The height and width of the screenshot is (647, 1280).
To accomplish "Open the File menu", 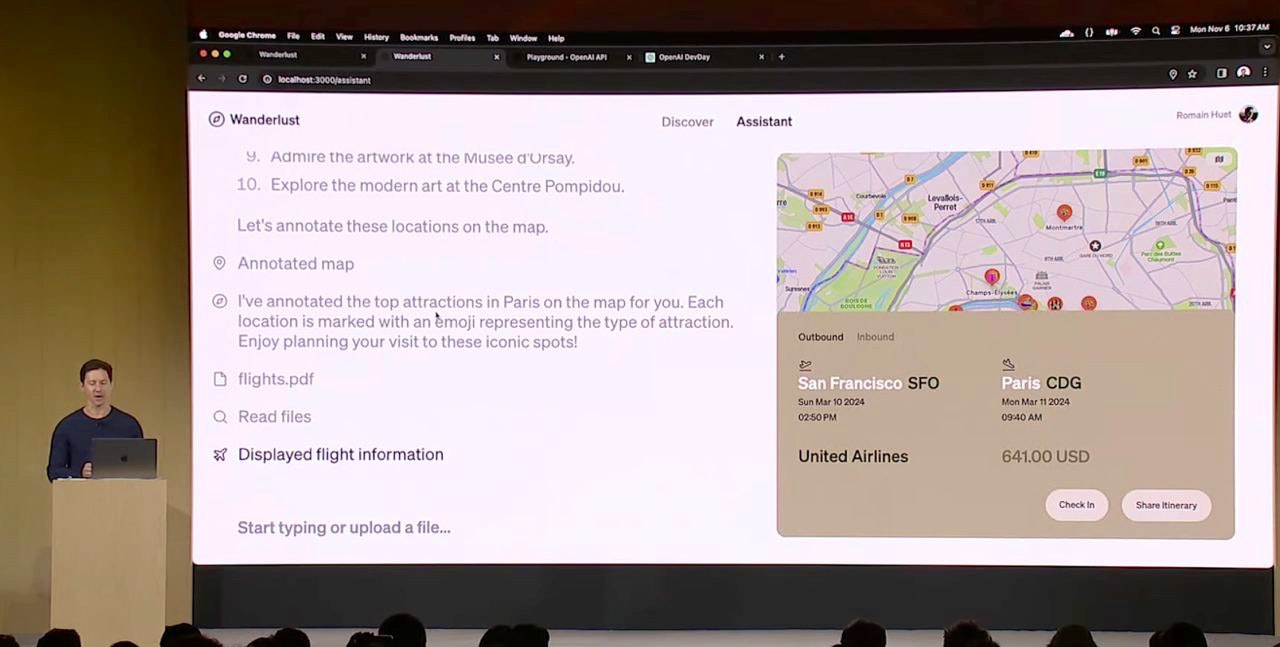I will pos(293,37).
